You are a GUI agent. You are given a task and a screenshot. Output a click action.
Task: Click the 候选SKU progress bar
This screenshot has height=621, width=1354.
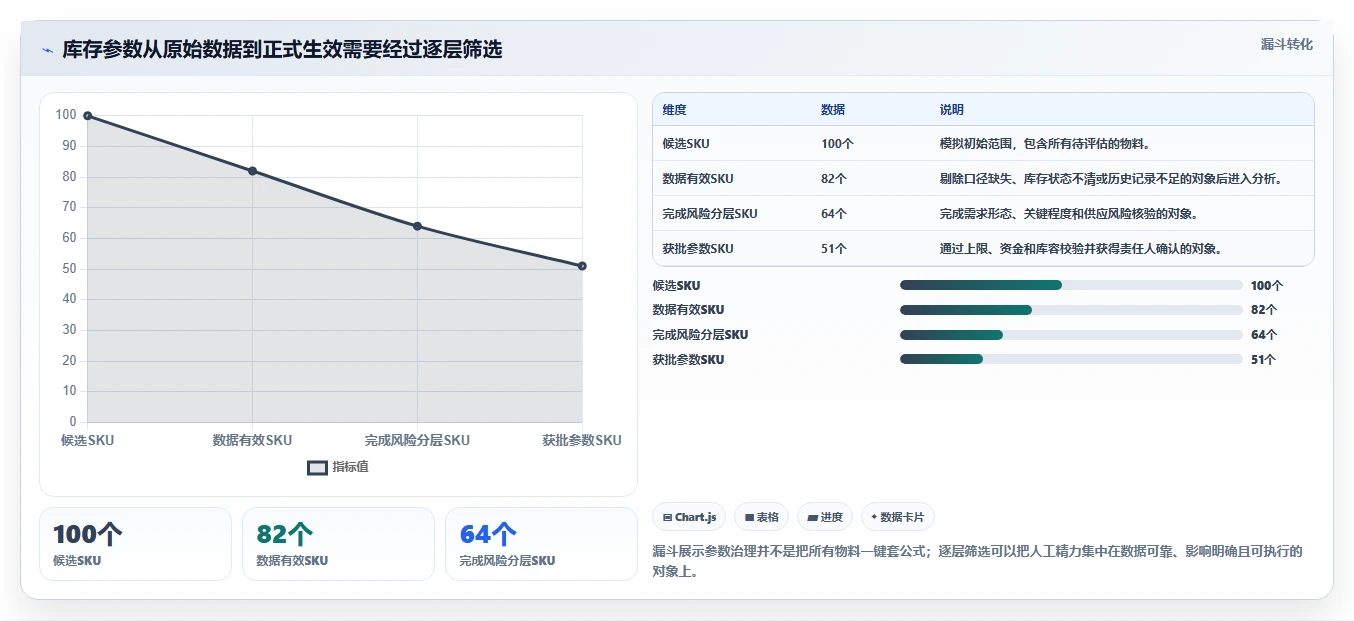click(1071, 285)
